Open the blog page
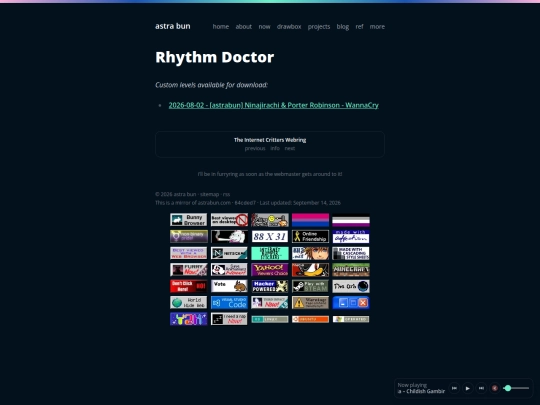The image size is (540, 405). 343,27
